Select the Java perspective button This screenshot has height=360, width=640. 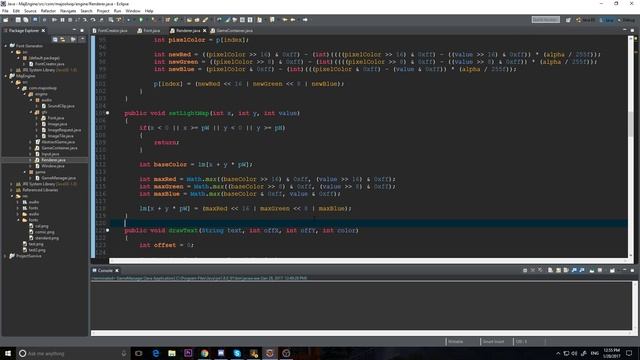pyautogui.click(x=607, y=20)
